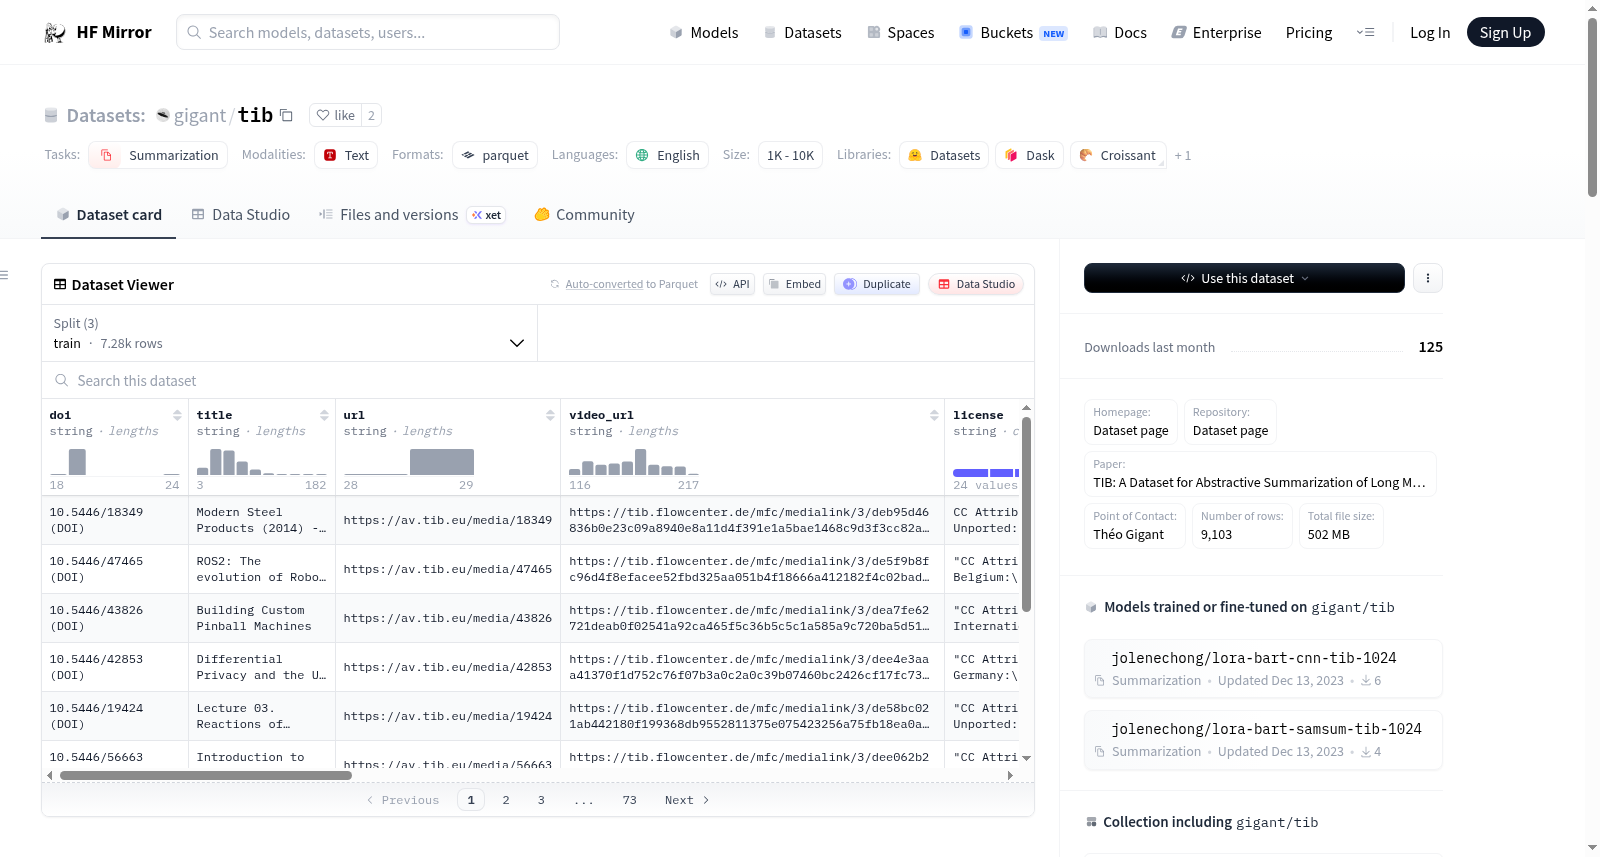Show the additional +1 libraries

point(1183,155)
